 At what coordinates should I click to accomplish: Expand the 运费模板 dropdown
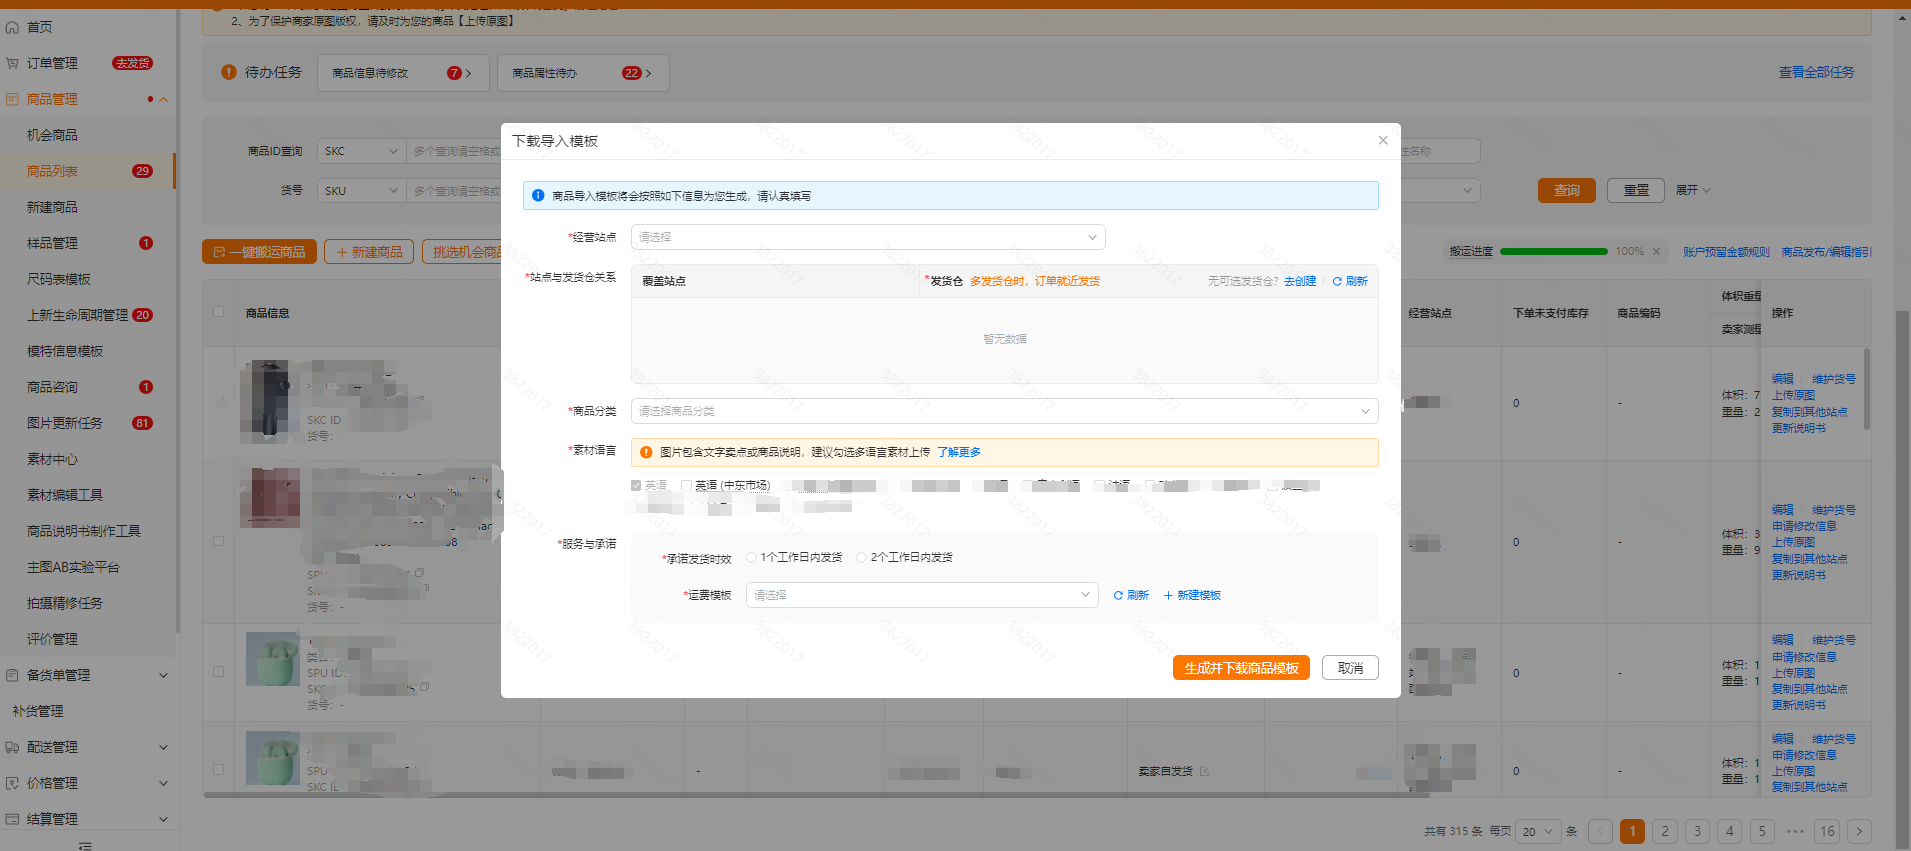pos(921,595)
